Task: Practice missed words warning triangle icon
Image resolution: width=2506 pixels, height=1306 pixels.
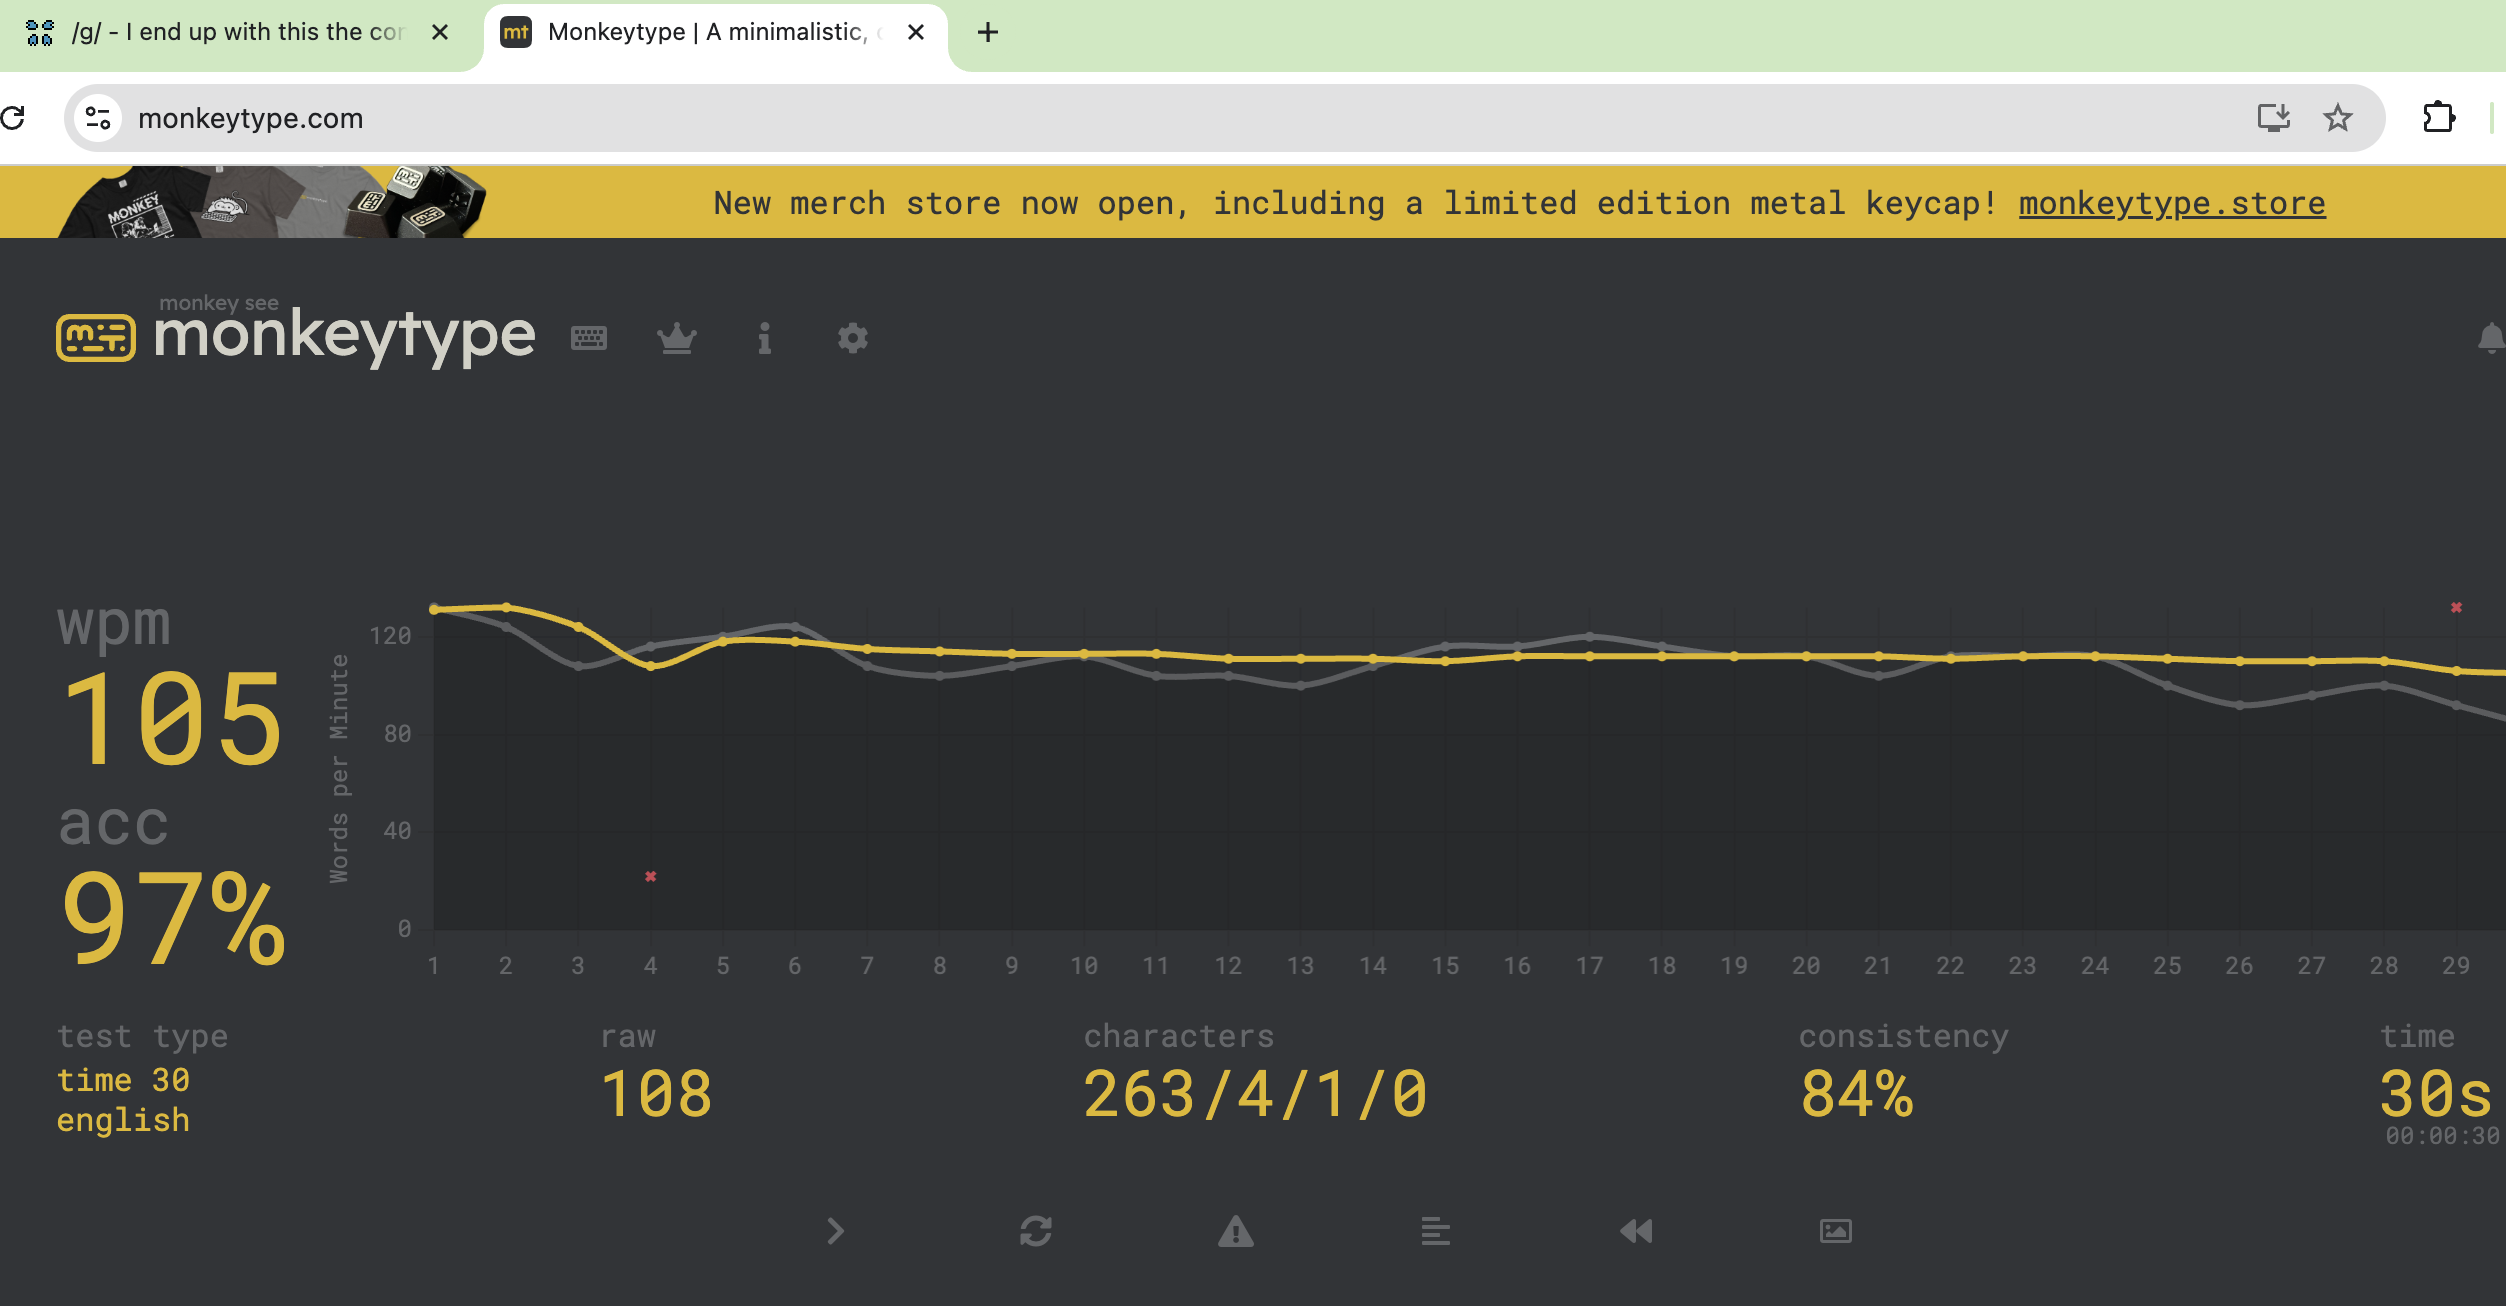Action: pyautogui.click(x=1236, y=1231)
